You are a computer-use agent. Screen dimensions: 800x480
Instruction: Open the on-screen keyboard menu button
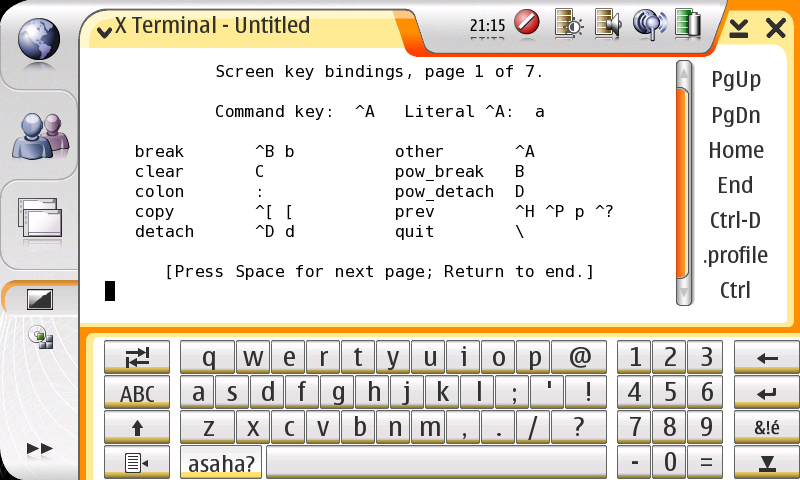[x=137, y=463]
